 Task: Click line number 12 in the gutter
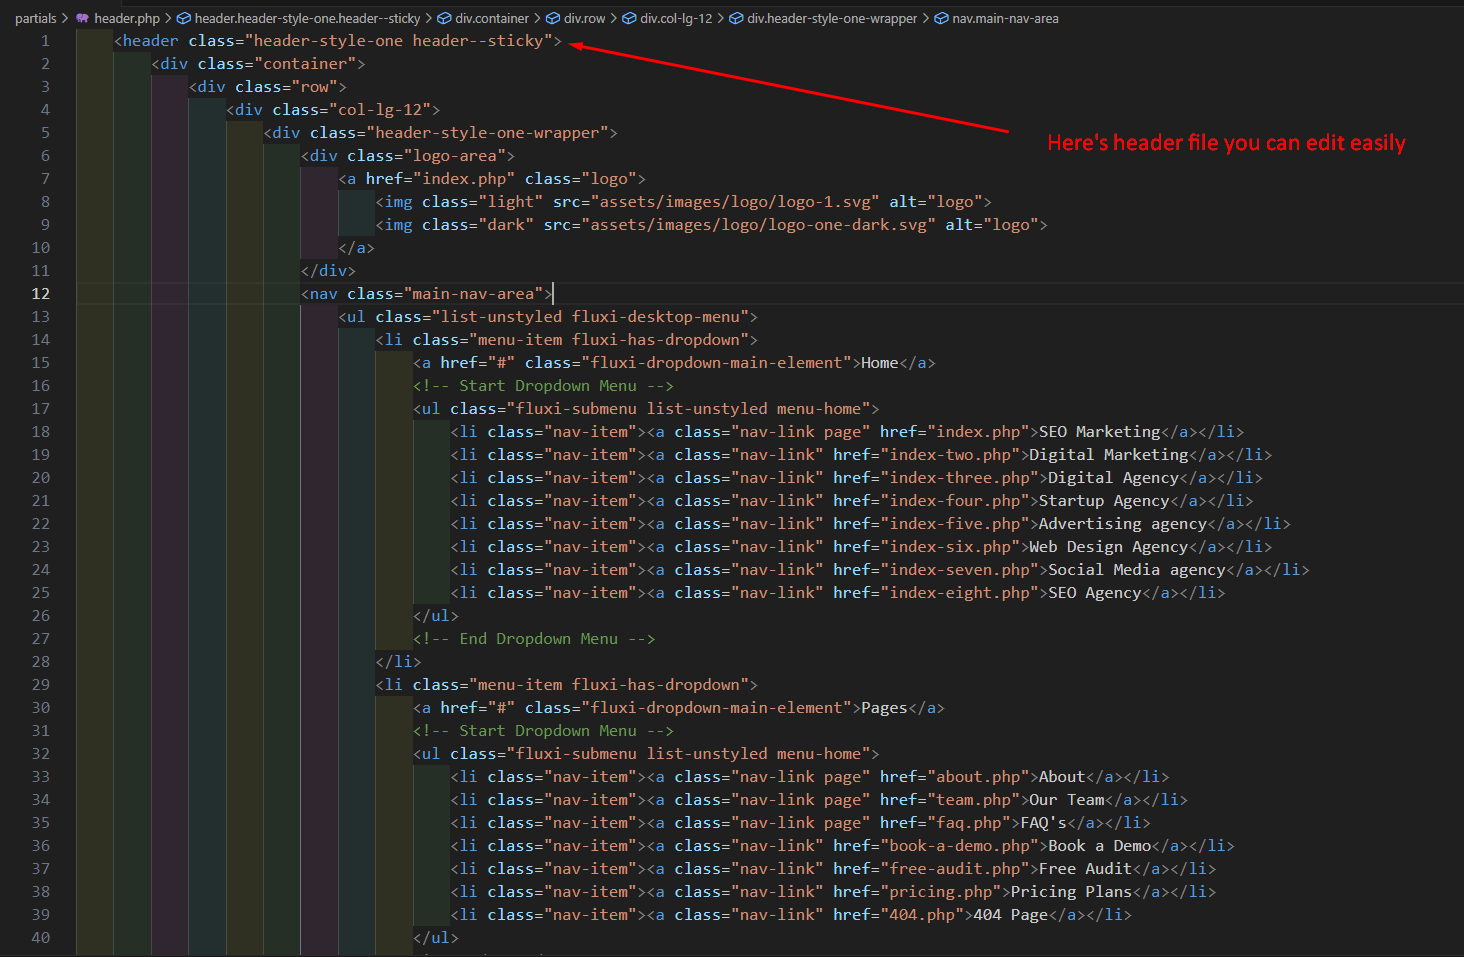click(40, 294)
